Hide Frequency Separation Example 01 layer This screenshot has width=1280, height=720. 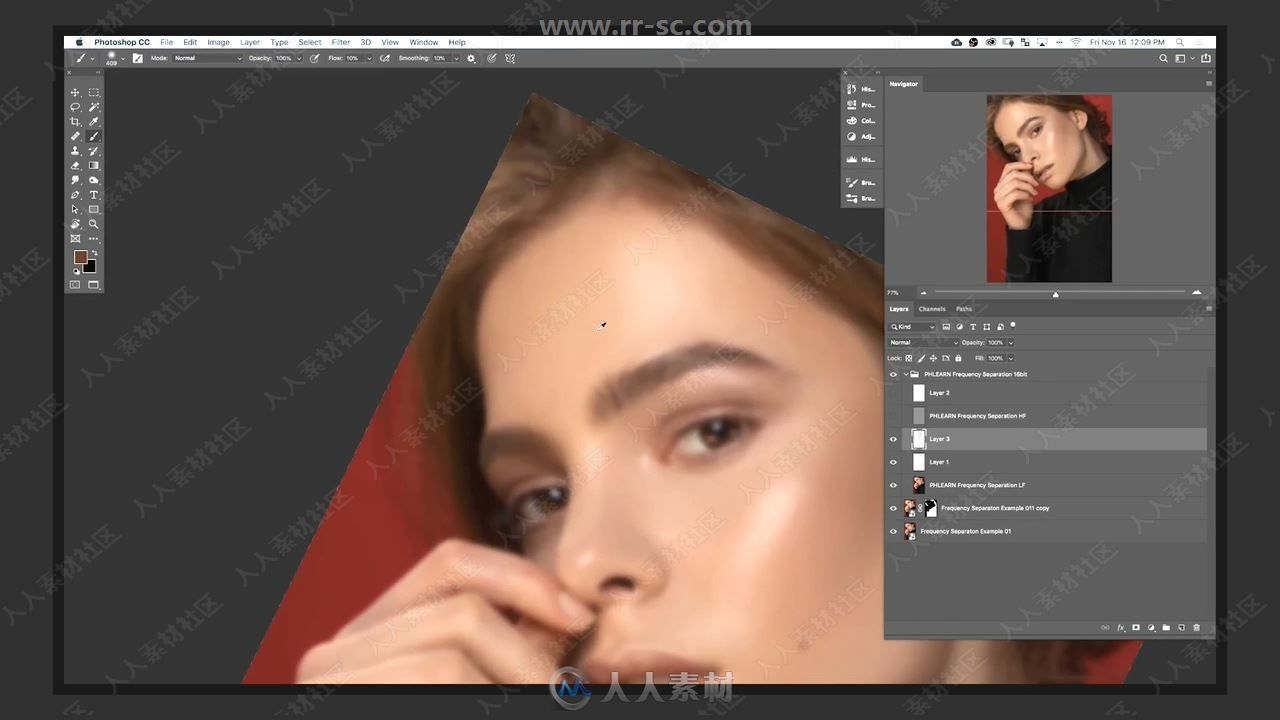point(894,531)
